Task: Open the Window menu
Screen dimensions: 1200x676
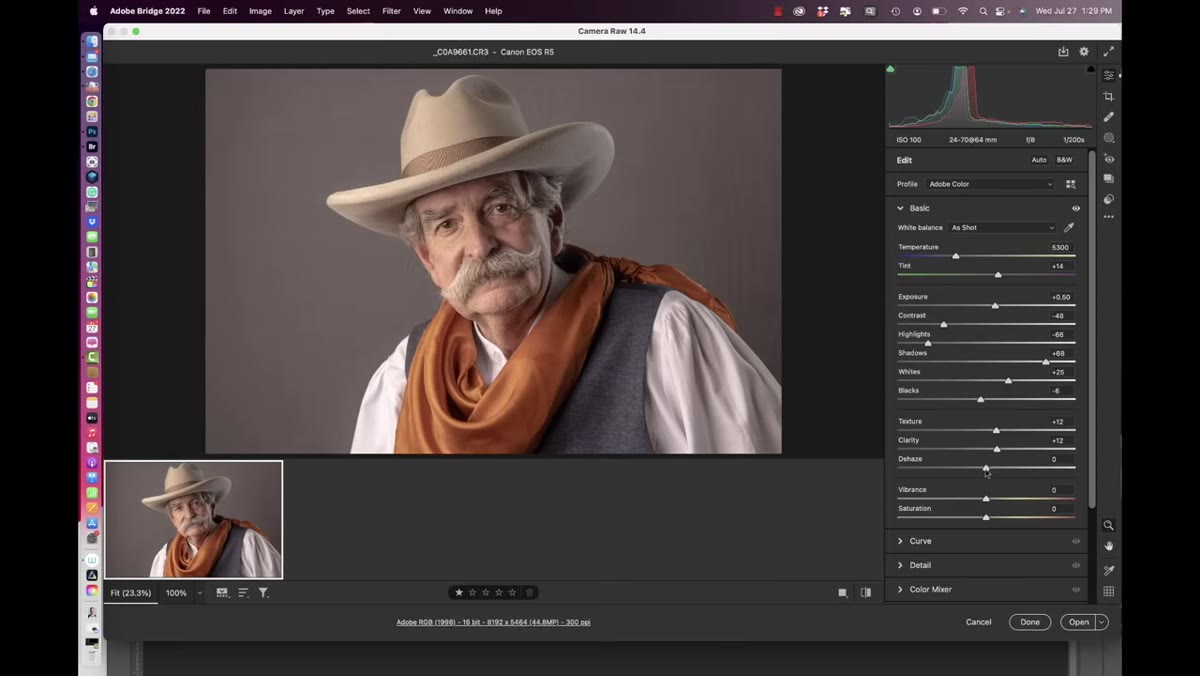Action: [458, 11]
